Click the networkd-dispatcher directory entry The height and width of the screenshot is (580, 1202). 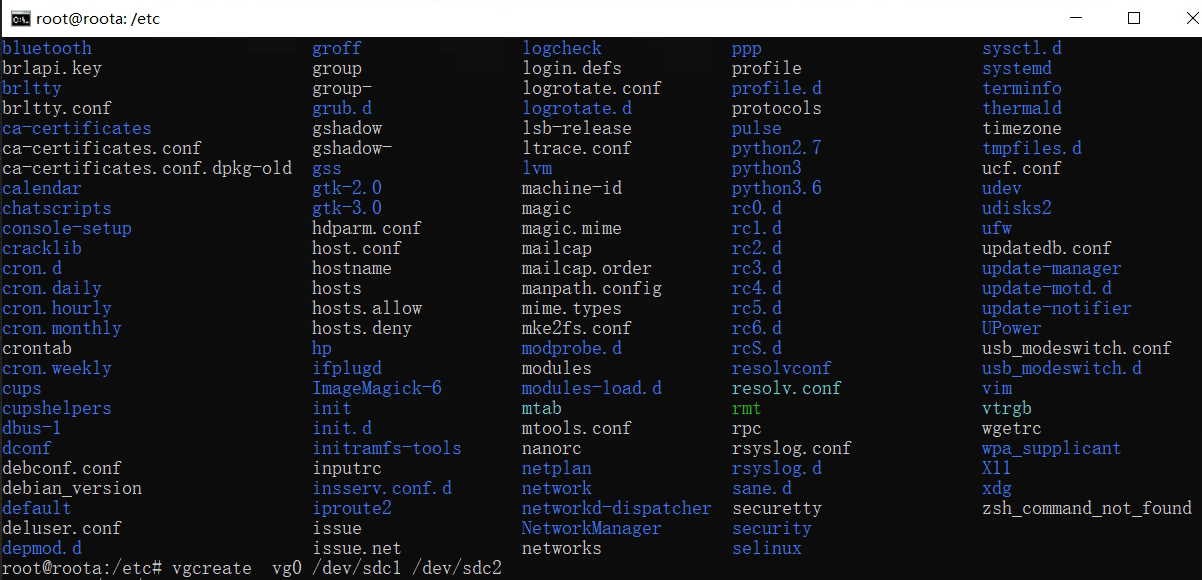(x=616, y=508)
